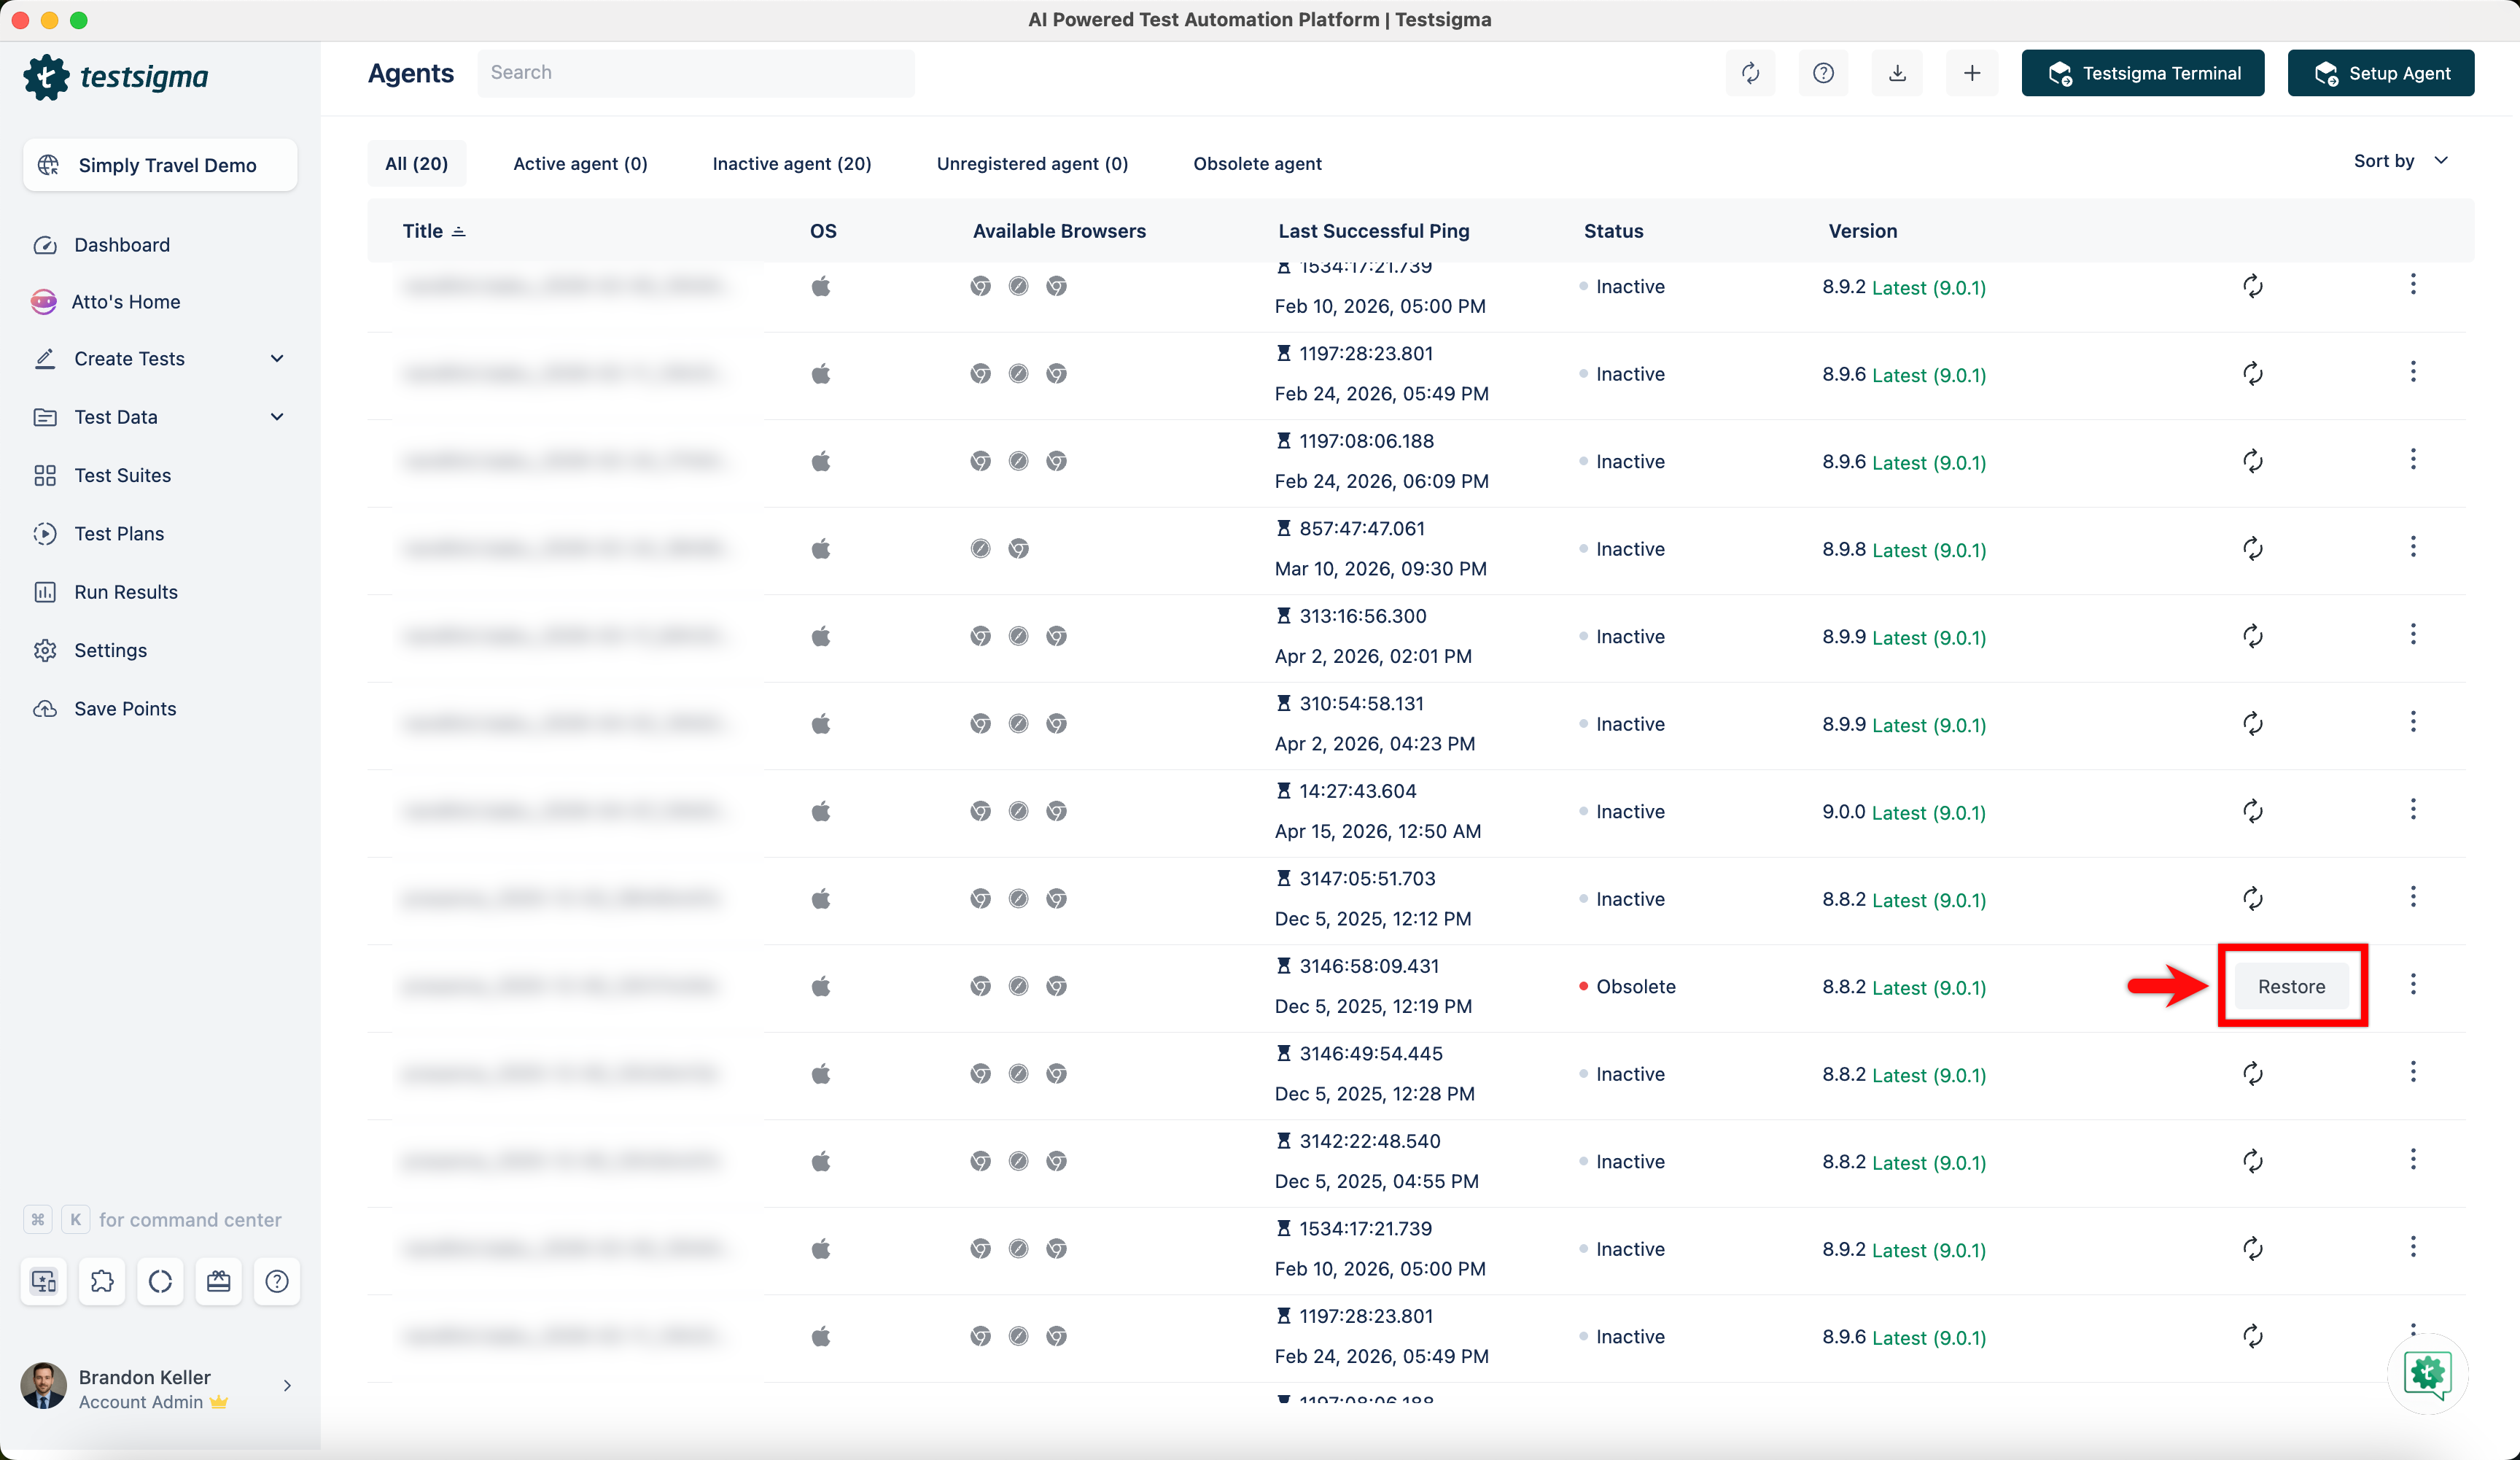Click the Restore button

tap(2291, 986)
